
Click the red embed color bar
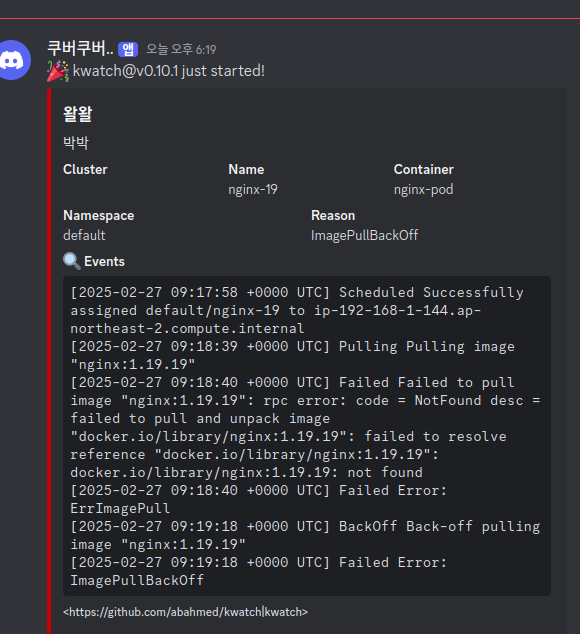(49, 361)
